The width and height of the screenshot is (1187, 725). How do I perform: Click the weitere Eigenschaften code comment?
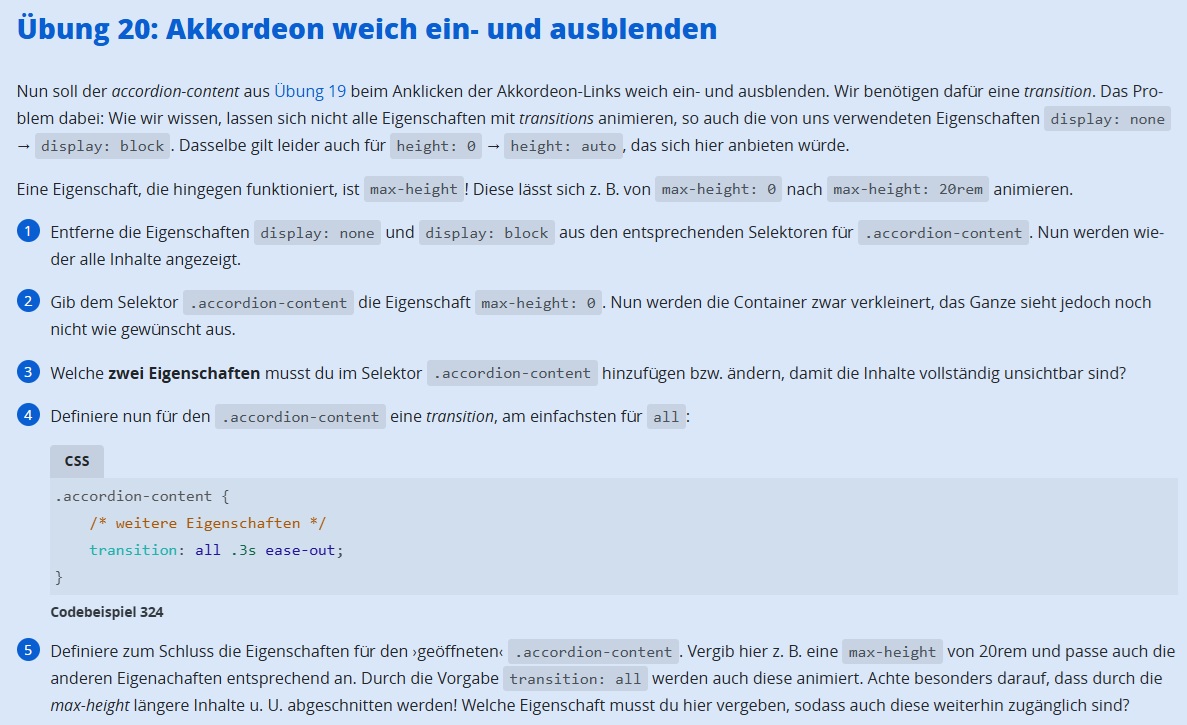pyautogui.click(x=207, y=523)
